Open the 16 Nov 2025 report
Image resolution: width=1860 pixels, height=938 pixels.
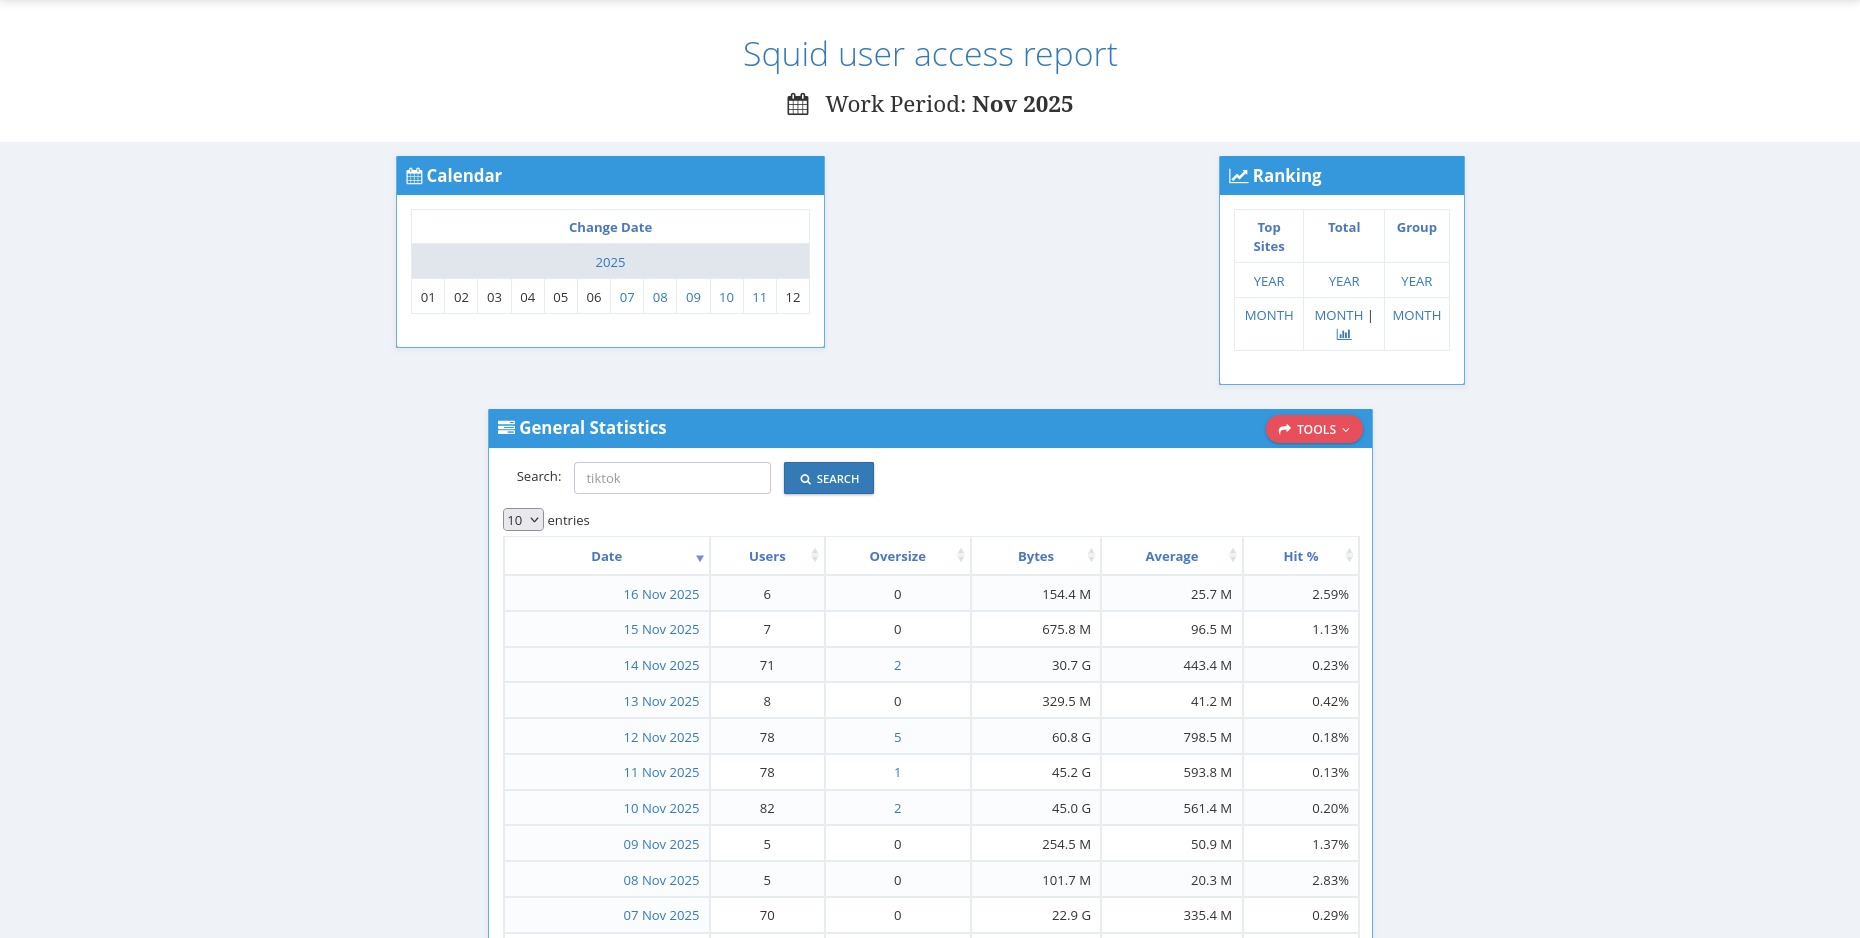pyautogui.click(x=661, y=594)
